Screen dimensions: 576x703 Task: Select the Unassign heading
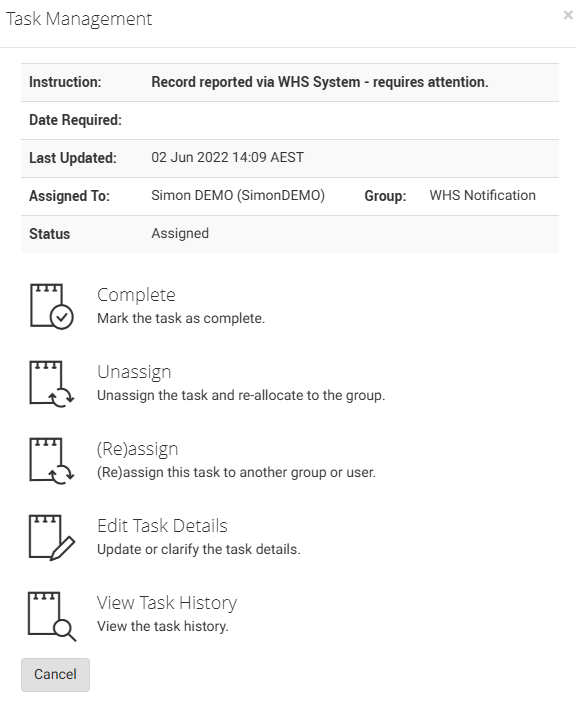[134, 372]
